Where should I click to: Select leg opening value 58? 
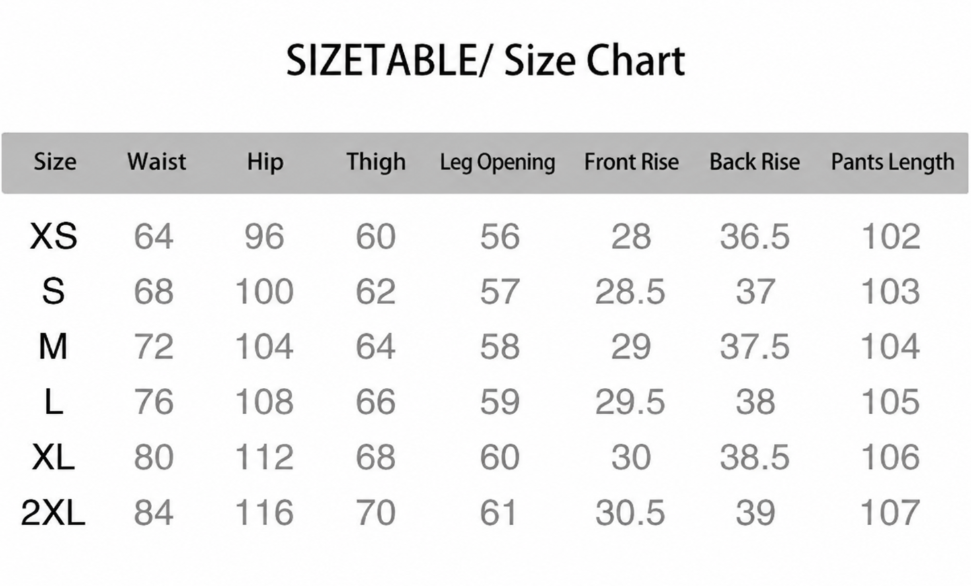pos(500,347)
